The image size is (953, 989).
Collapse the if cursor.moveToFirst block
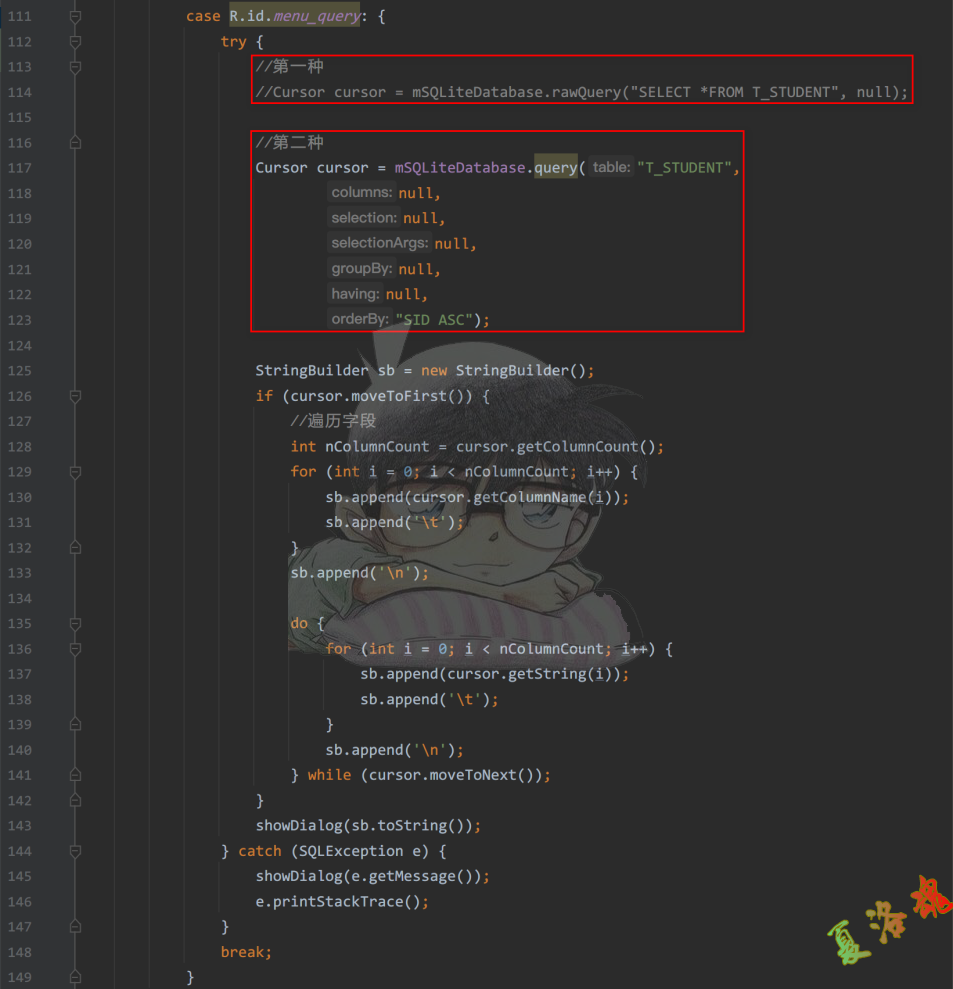(75, 397)
